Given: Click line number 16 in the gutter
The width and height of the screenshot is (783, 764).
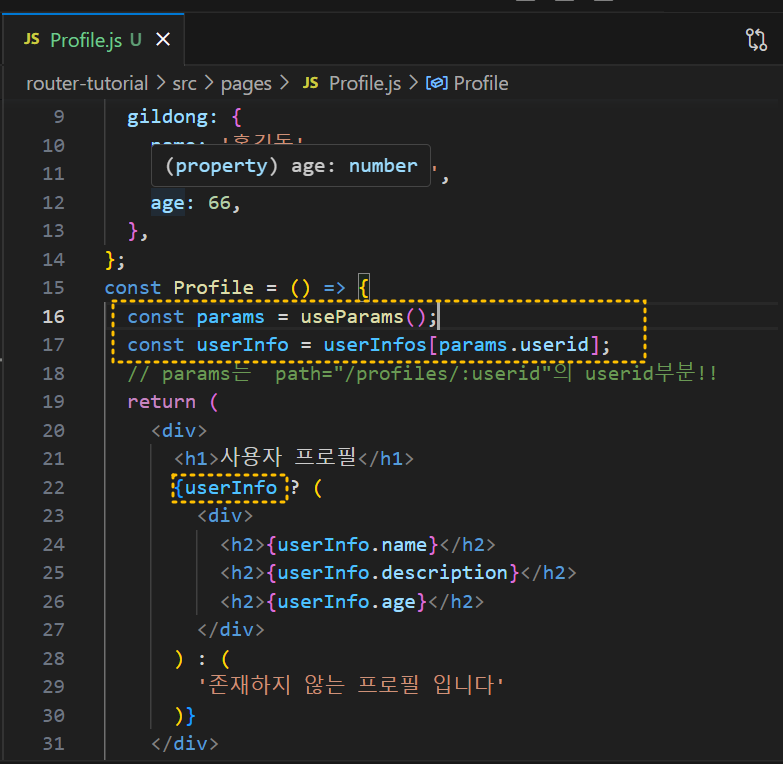Looking at the screenshot, I should 53,317.
